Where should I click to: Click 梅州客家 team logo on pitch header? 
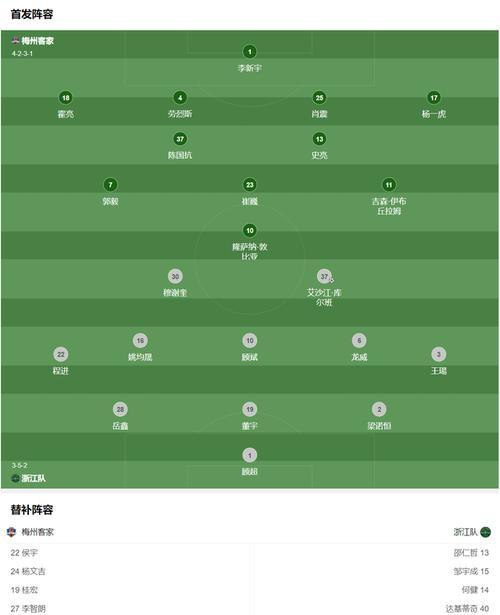point(16,40)
